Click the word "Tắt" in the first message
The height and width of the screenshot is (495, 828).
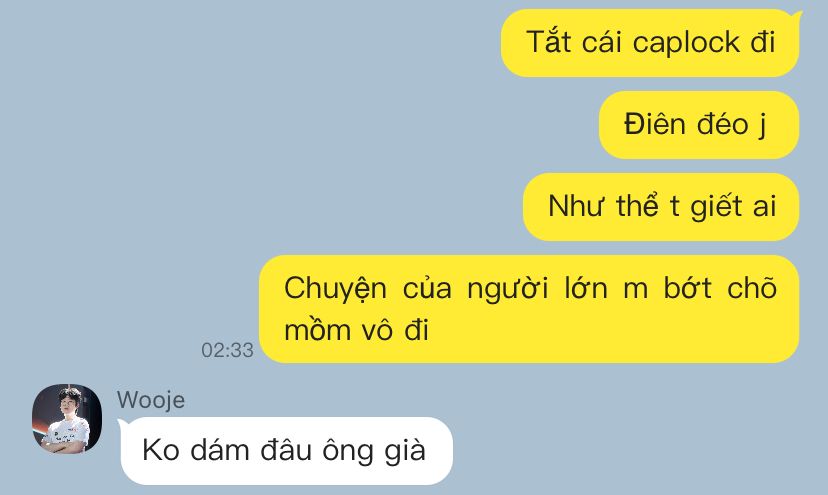click(x=549, y=42)
